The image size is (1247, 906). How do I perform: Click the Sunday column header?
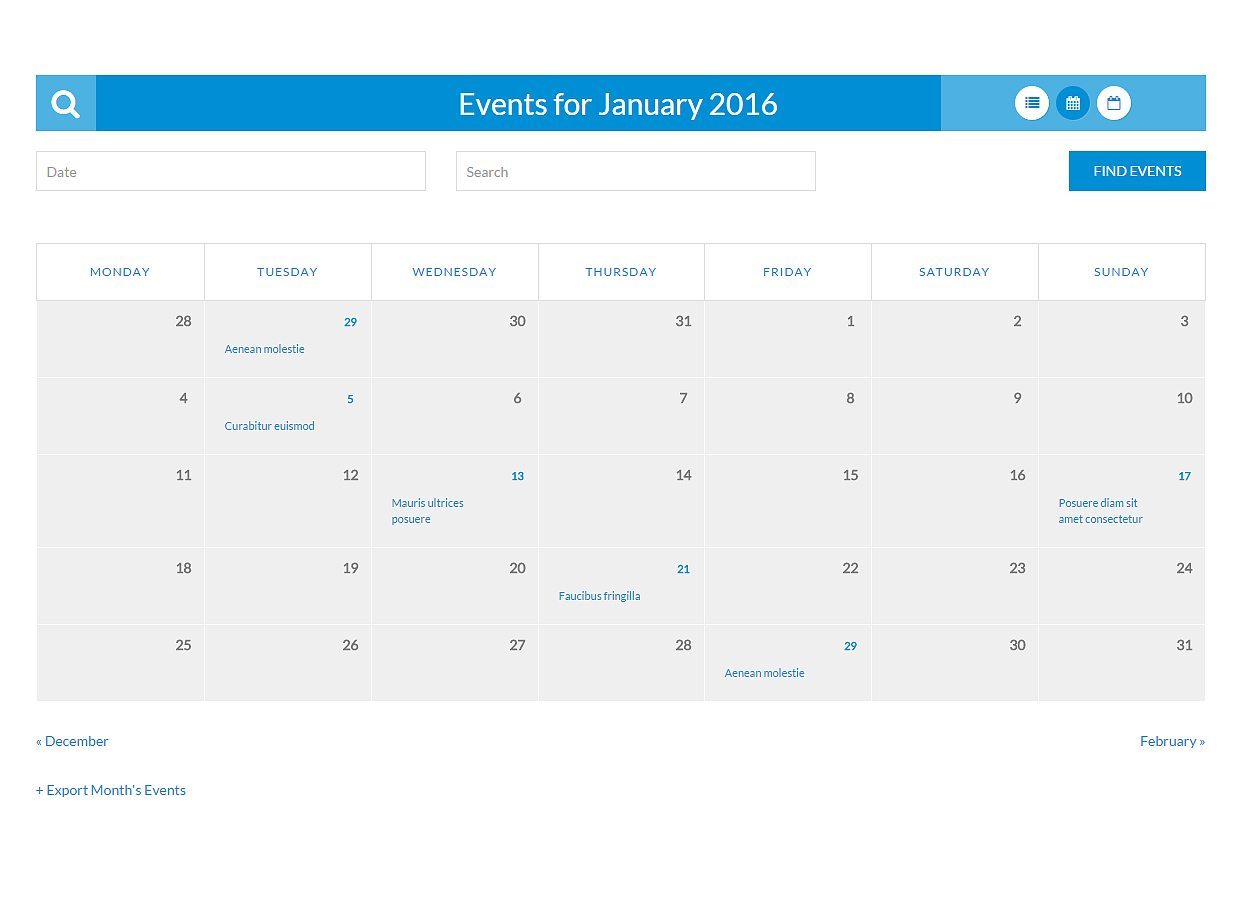click(1121, 272)
